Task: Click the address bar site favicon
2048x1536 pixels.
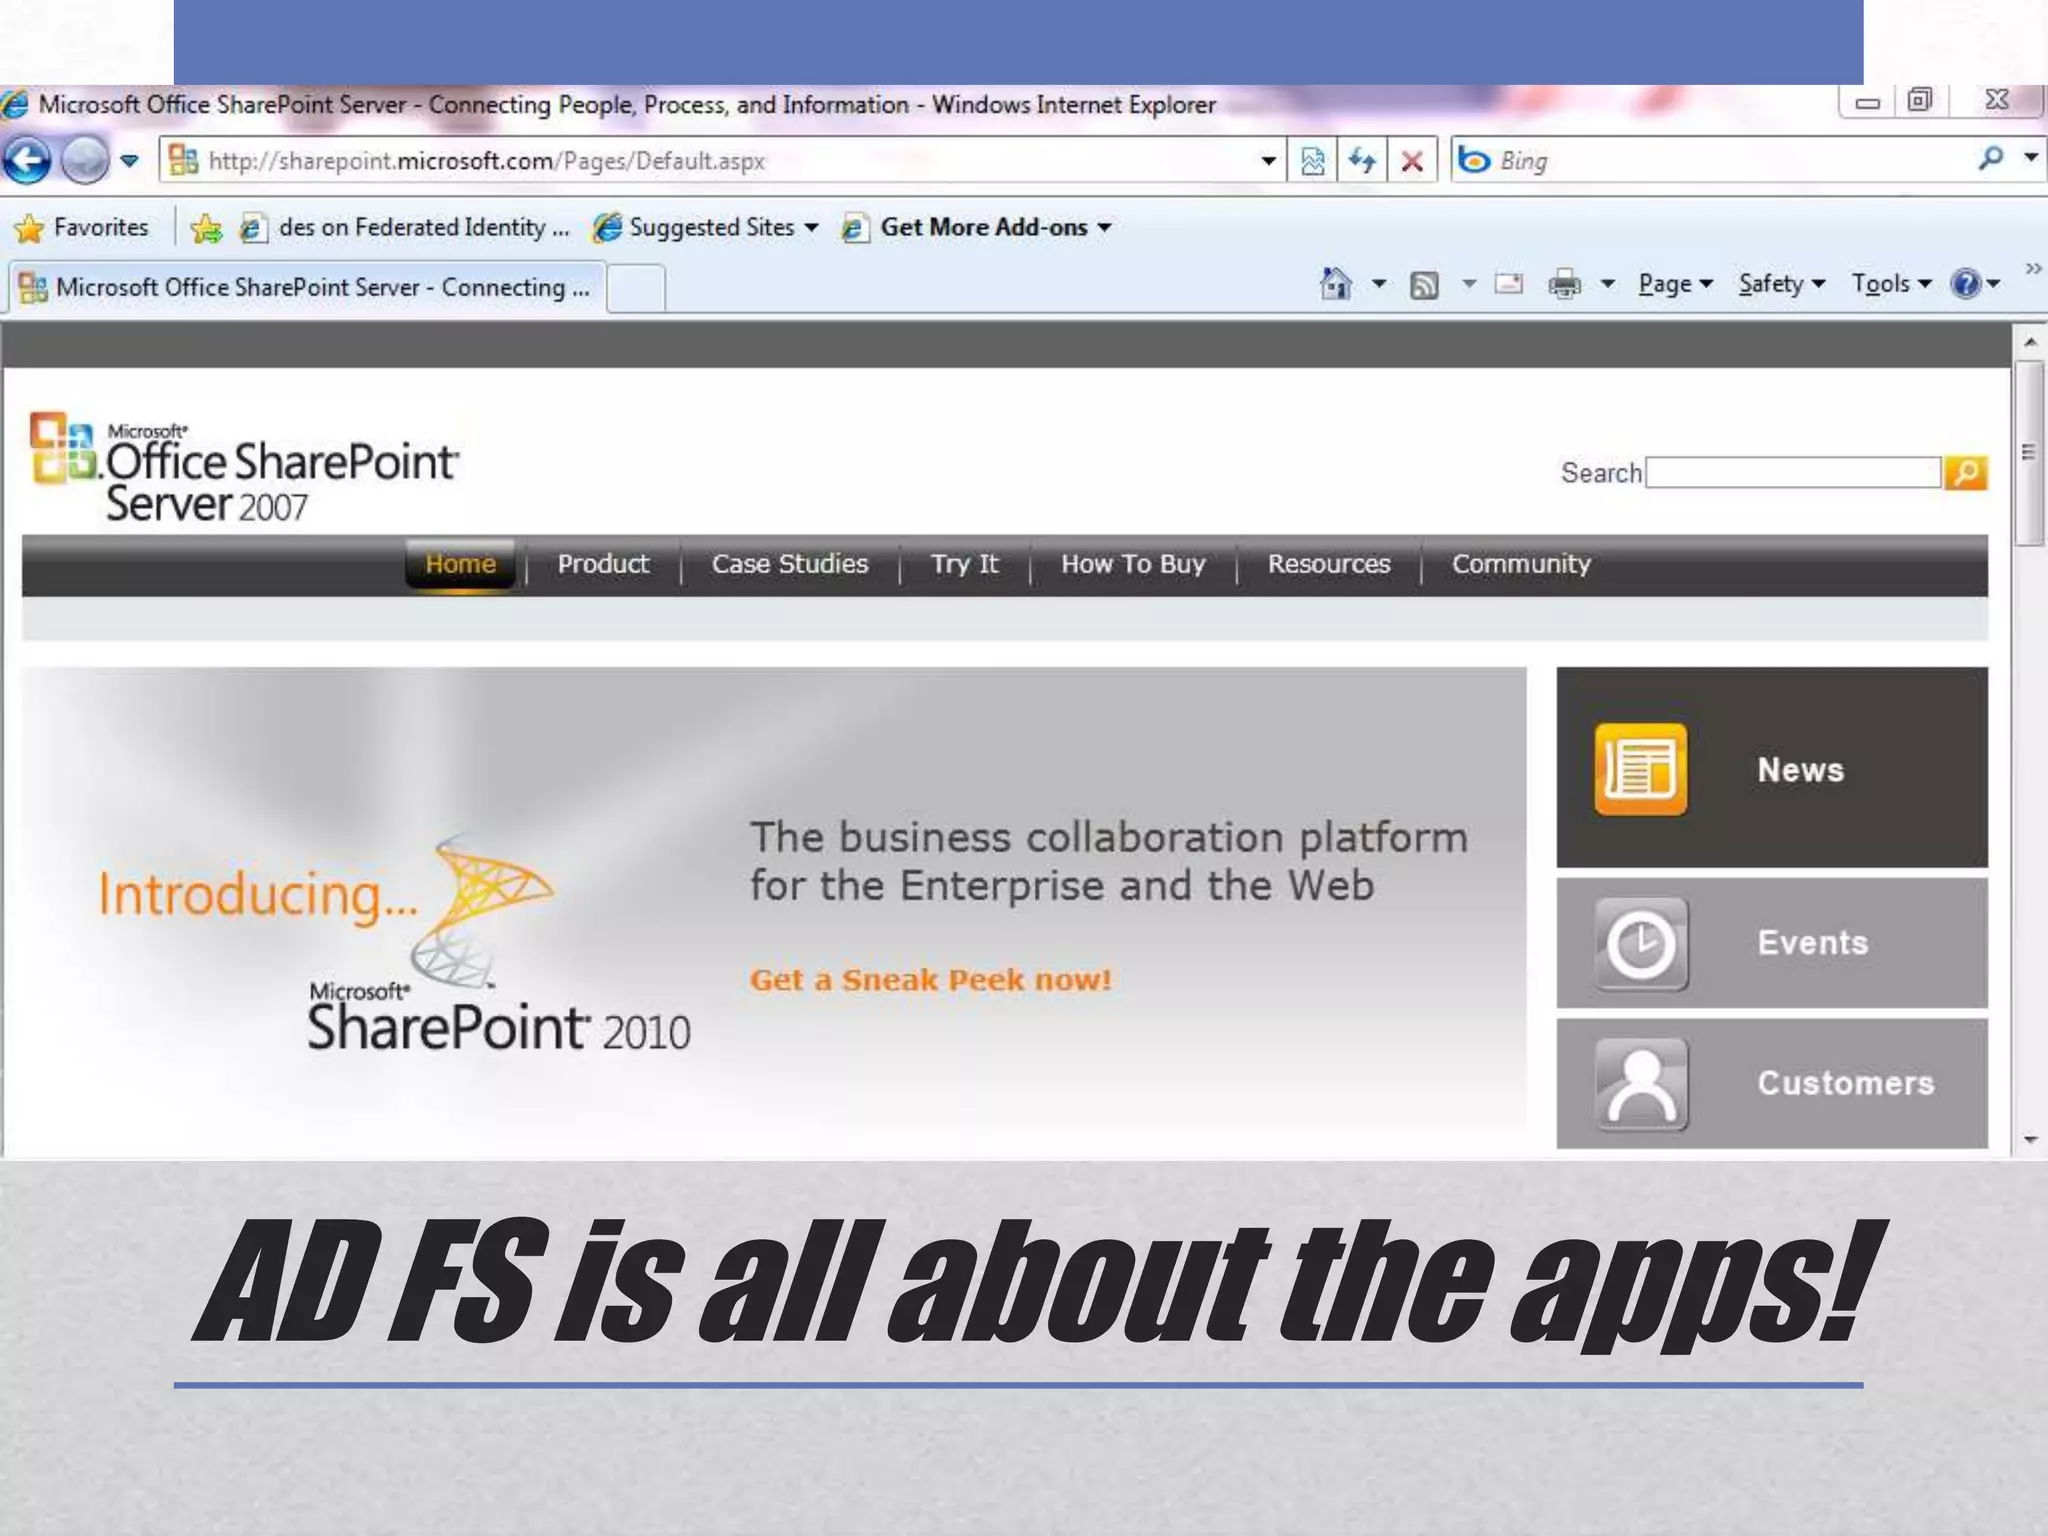Action: pyautogui.click(x=183, y=160)
